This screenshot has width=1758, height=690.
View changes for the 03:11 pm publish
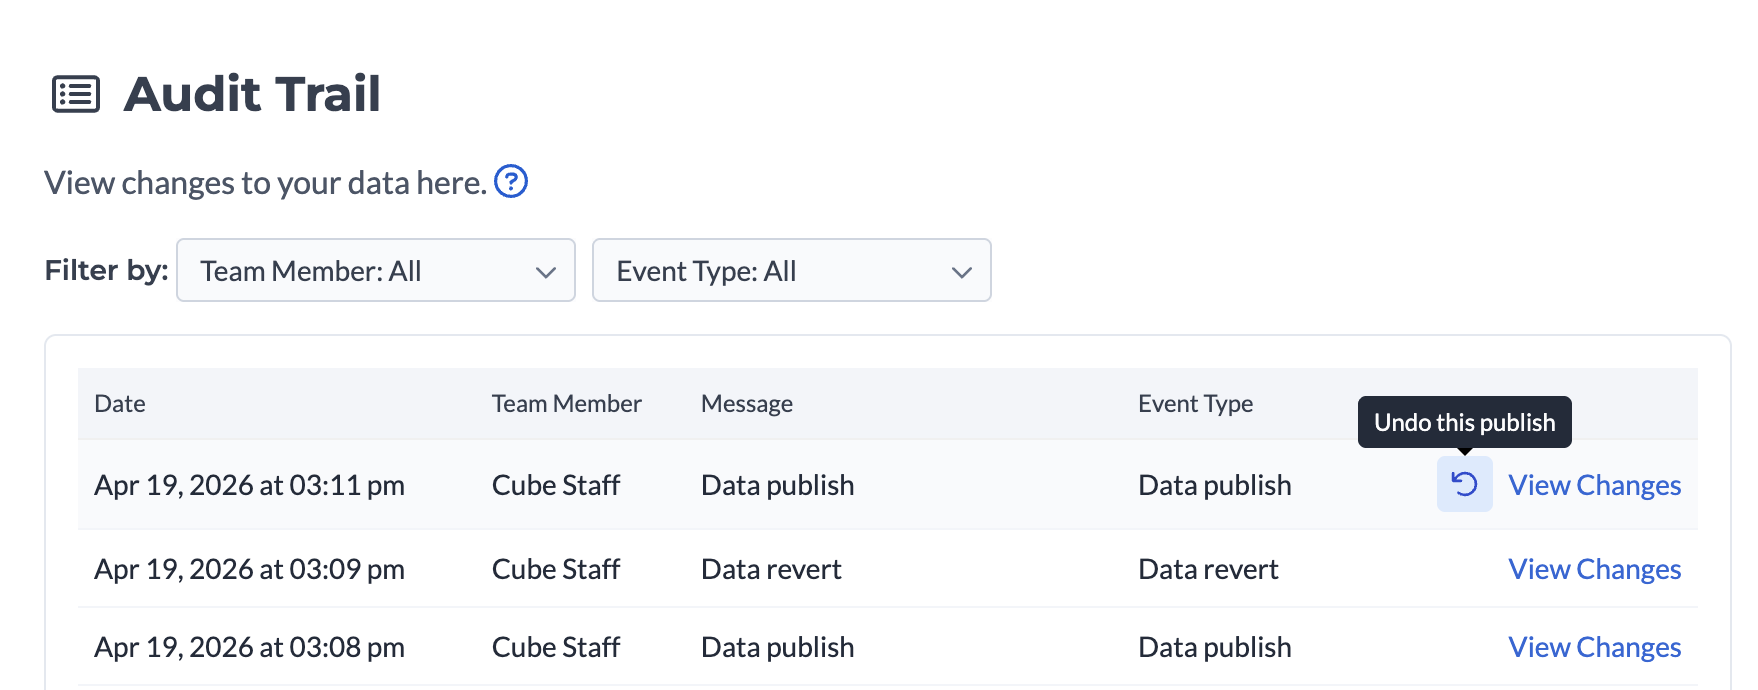1594,485
